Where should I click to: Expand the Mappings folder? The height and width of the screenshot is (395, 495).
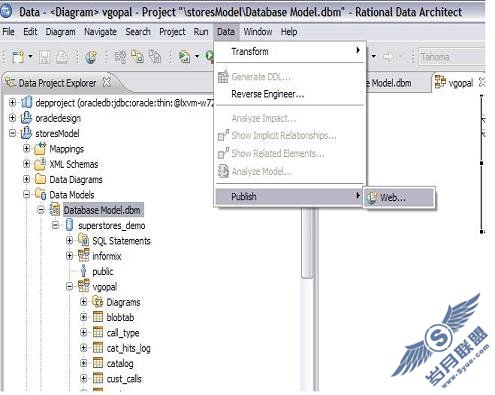click(x=27, y=148)
